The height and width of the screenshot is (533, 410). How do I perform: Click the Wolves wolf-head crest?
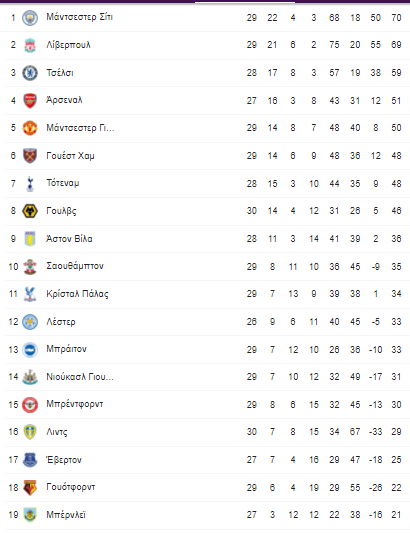[x=30, y=211]
